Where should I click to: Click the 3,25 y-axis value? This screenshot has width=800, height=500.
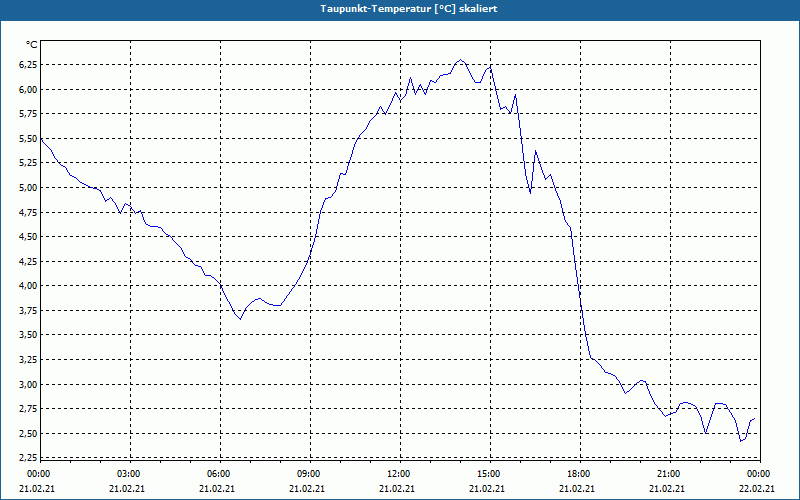[28, 360]
